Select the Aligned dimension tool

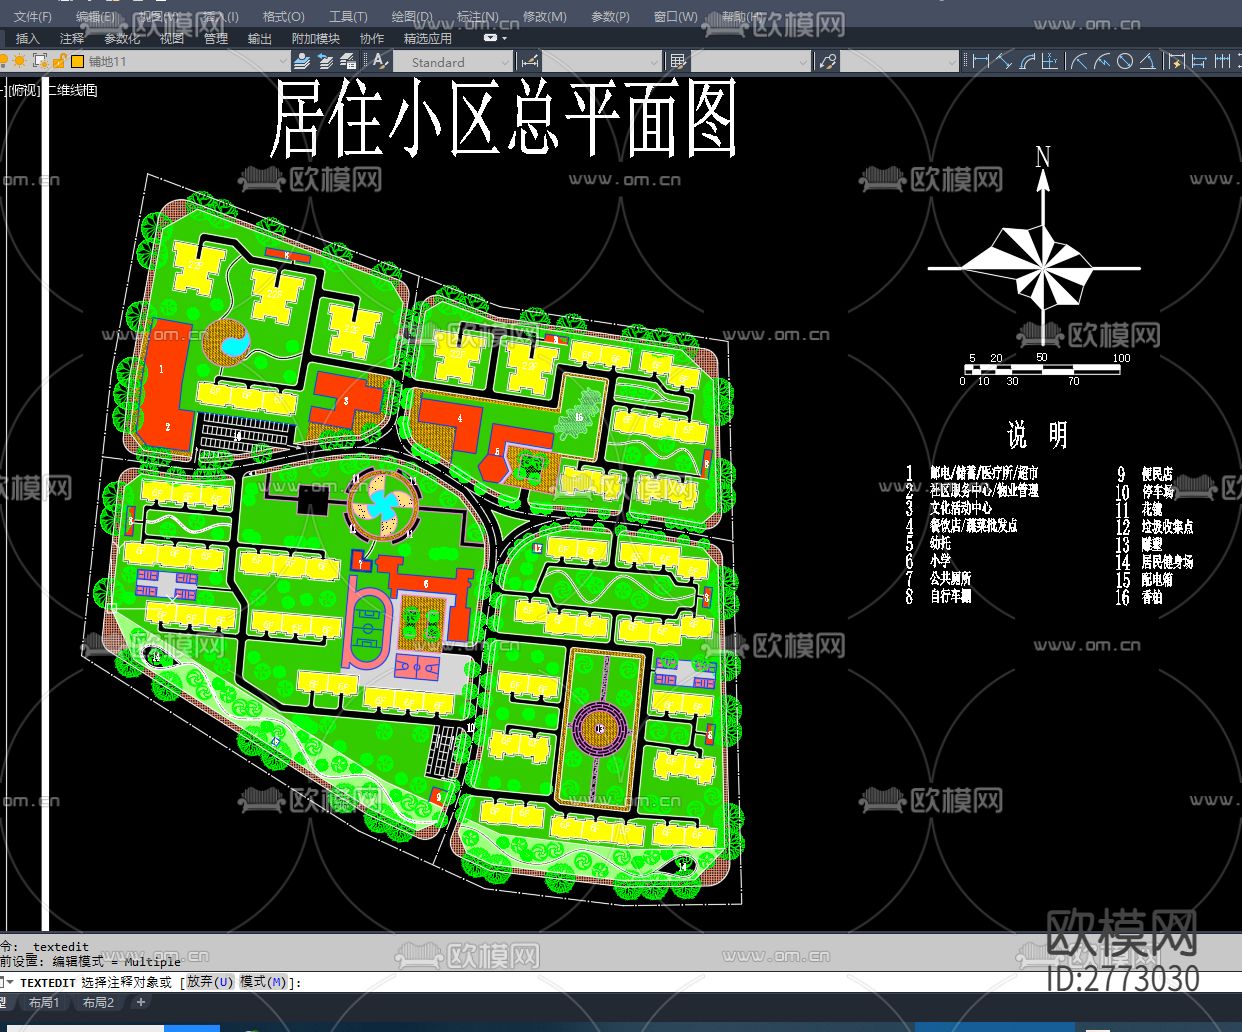tap(1004, 61)
